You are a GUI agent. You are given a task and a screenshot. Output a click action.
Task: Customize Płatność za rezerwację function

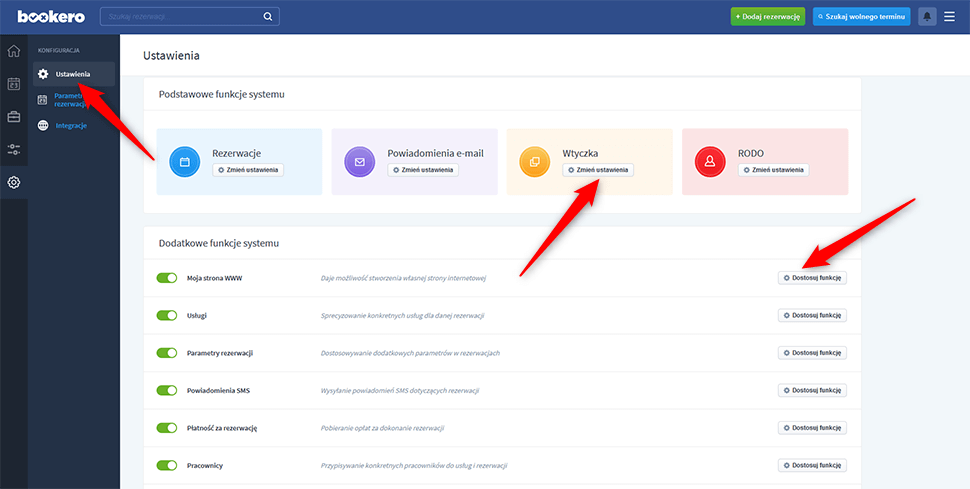coord(812,428)
